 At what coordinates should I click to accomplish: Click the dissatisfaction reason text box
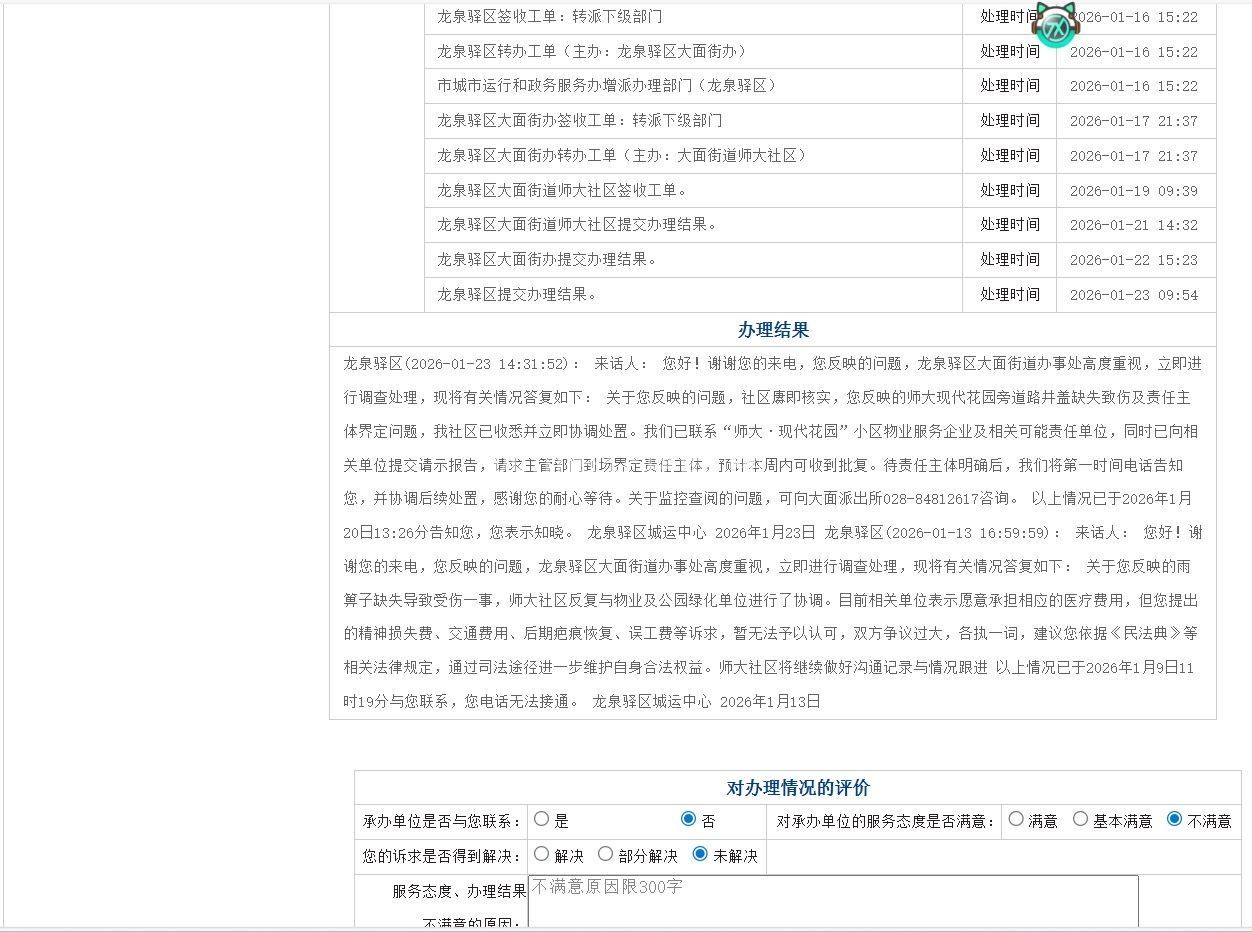click(832, 902)
